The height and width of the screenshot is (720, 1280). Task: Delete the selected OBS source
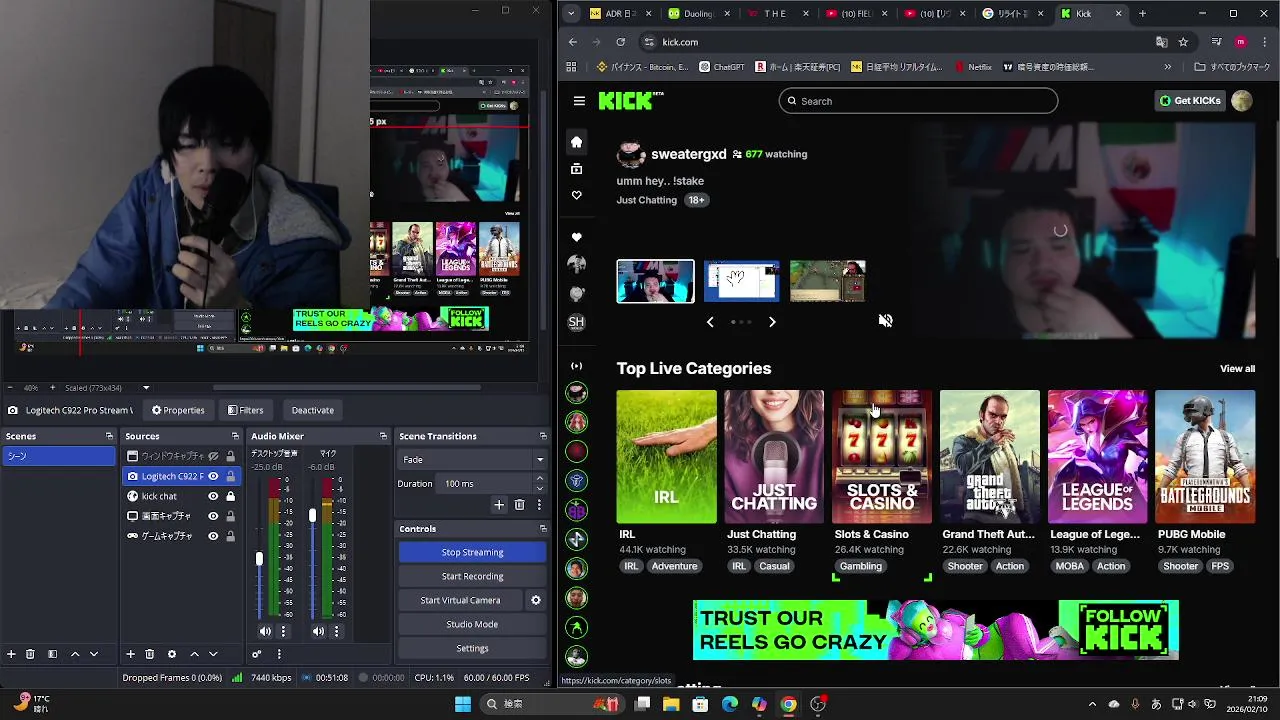coord(149,654)
